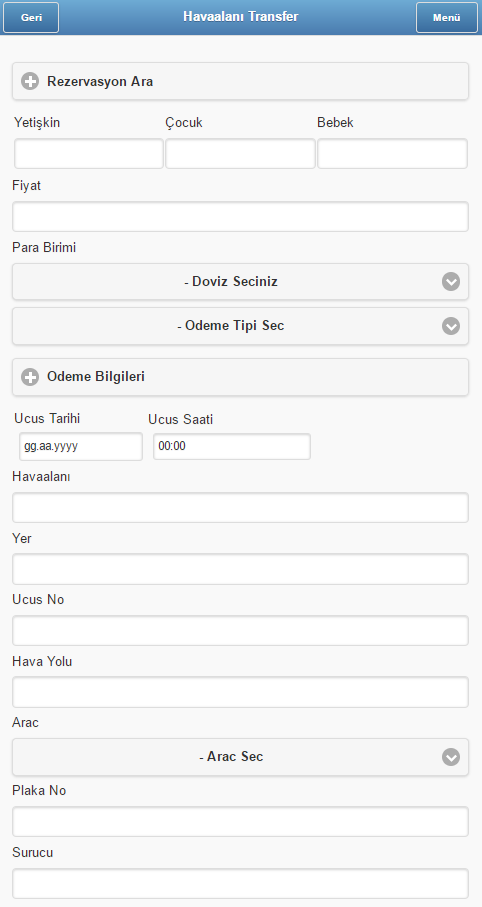Image resolution: width=482 pixels, height=907 pixels.
Task: Pick the Ucus Tarihi date field
Action: click(80, 447)
